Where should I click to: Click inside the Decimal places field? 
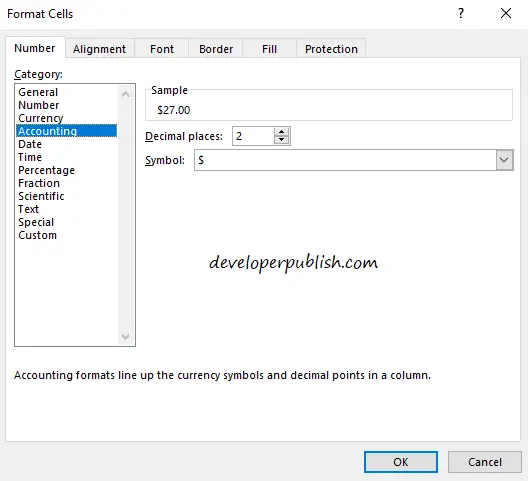point(253,136)
